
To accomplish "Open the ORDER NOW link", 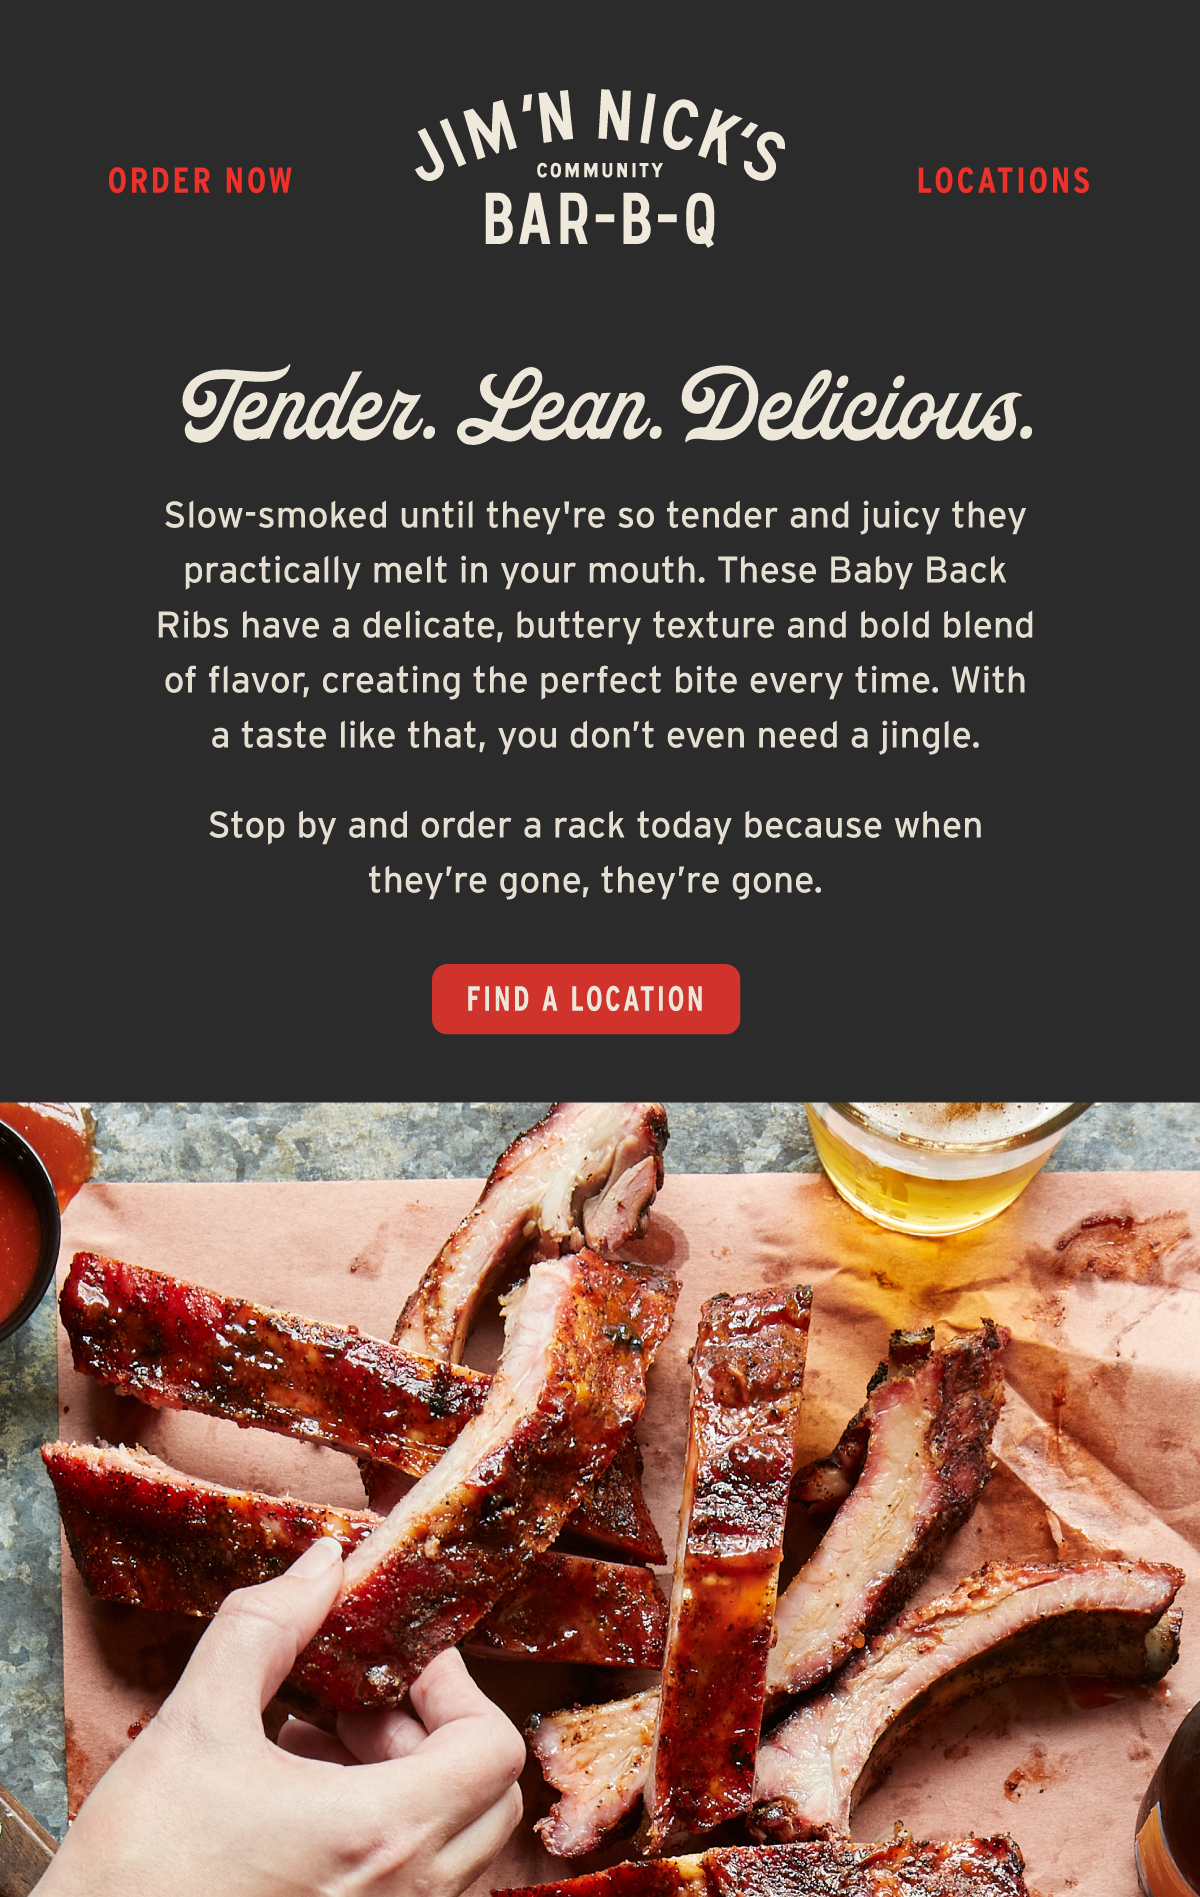I will tap(200, 181).
